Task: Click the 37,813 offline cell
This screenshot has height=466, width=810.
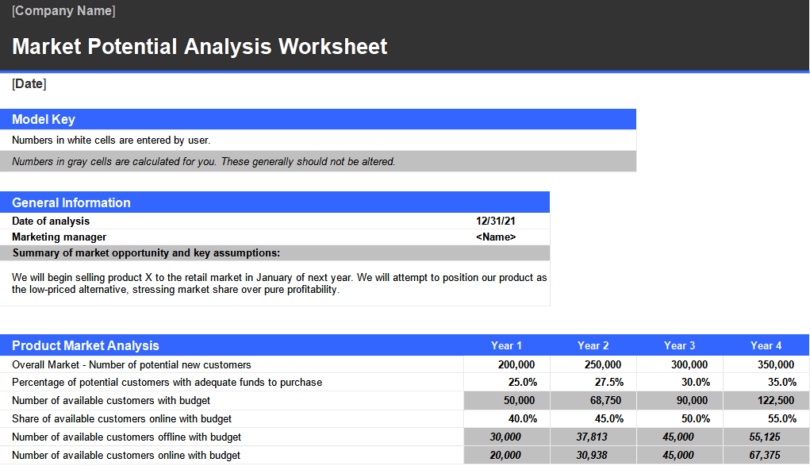Action: pos(594,437)
